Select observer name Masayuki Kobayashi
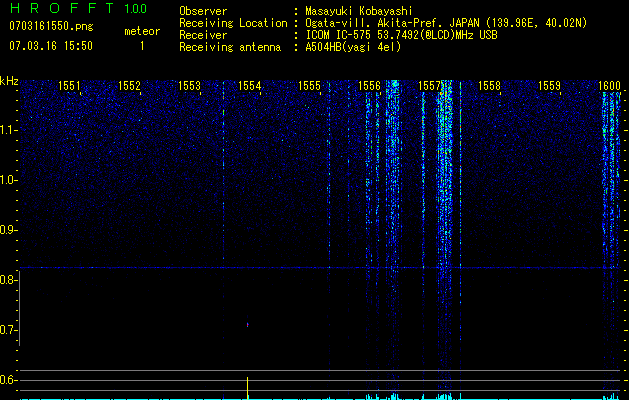Viewport: 629px width, 400px height. point(359,11)
